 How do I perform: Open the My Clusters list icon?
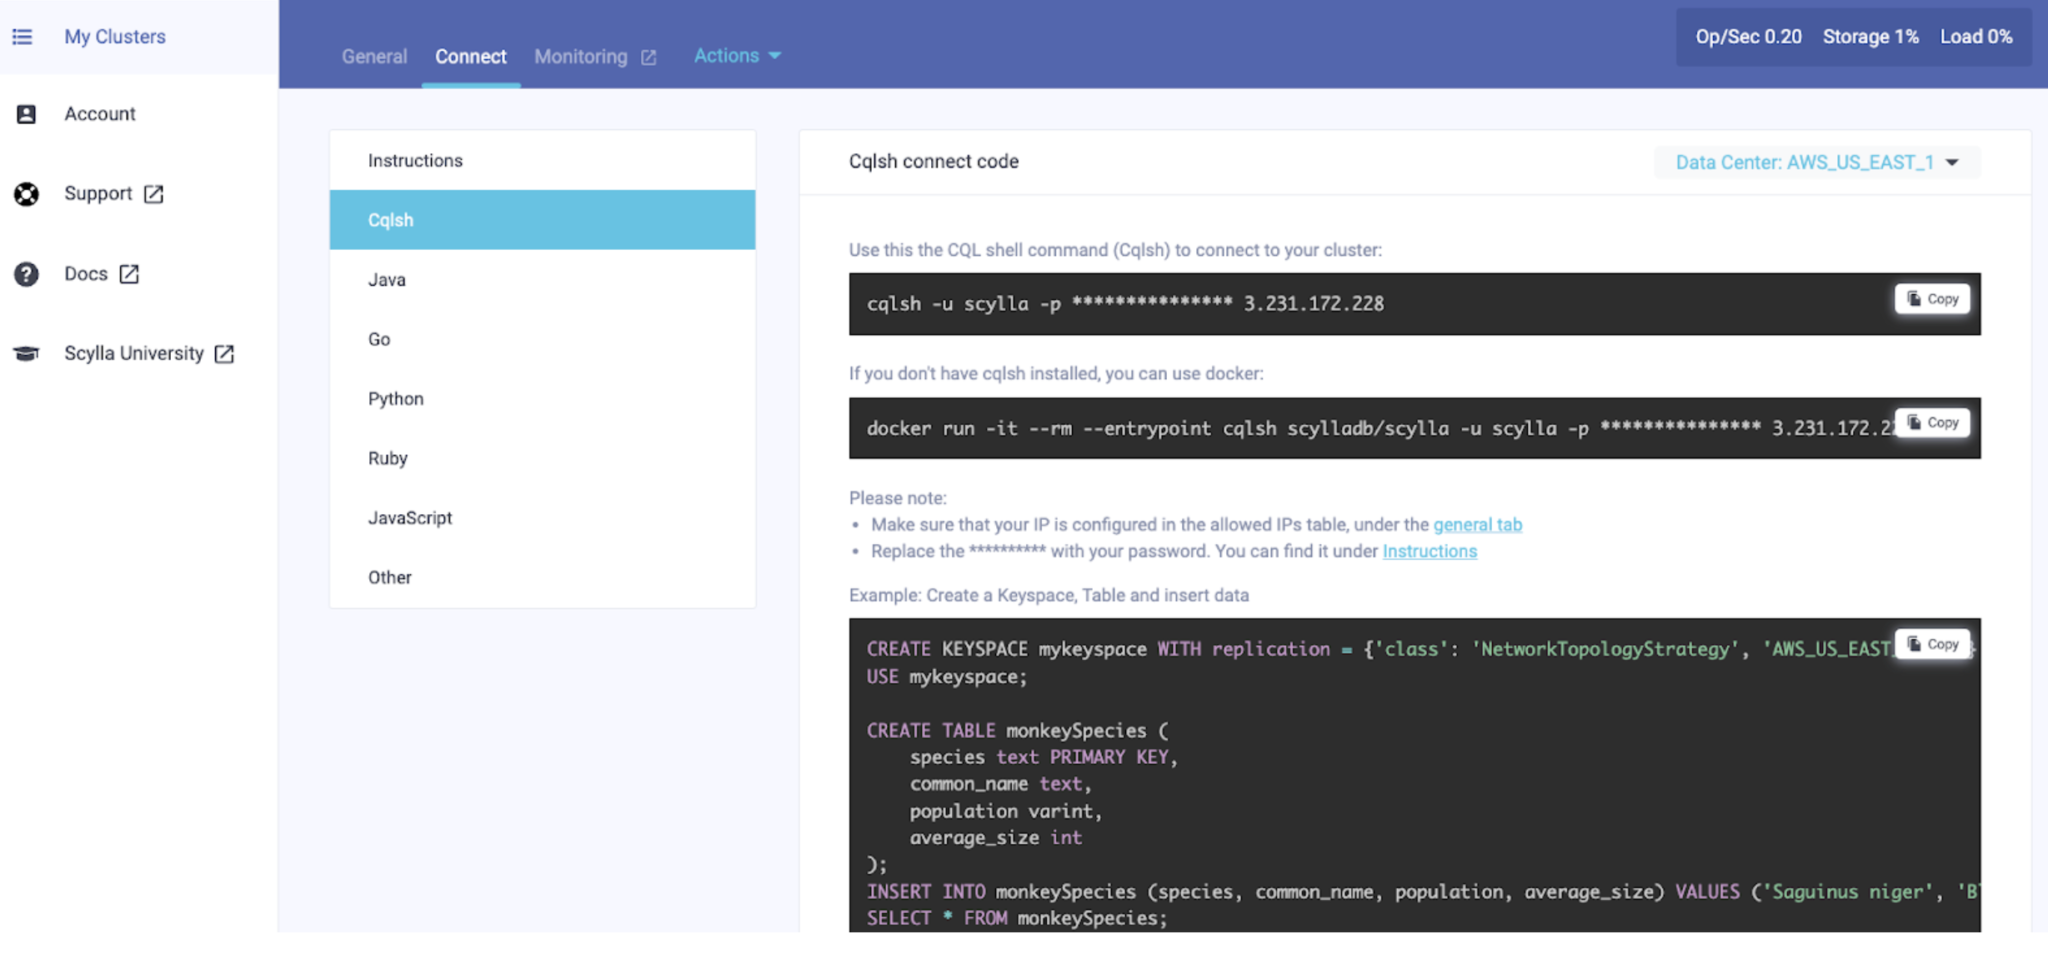[x=23, y=36]
